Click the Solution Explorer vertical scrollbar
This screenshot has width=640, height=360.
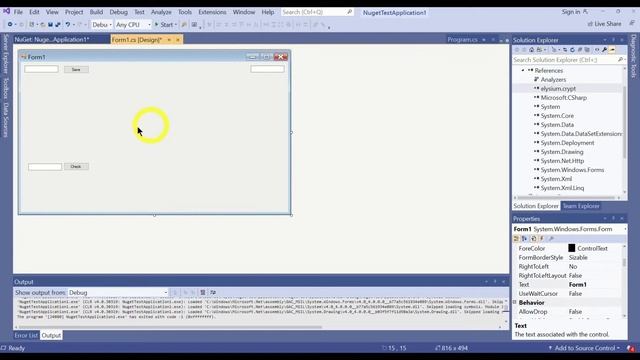pos(624,122)
